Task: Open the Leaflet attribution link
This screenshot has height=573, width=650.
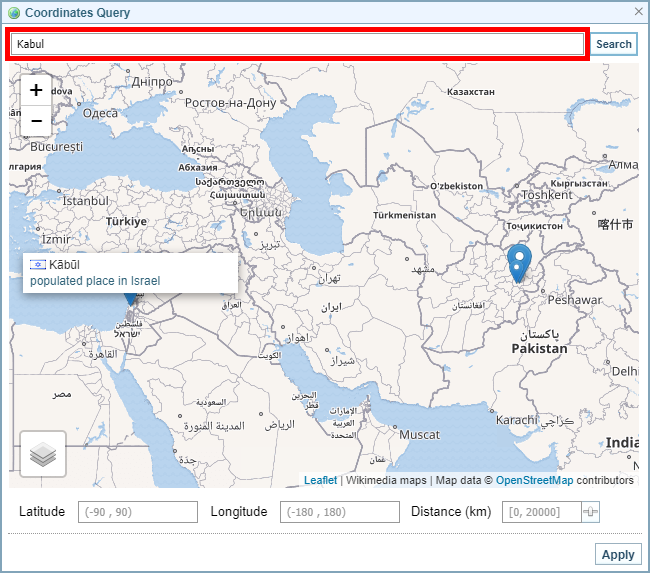Action: (320, 481)
